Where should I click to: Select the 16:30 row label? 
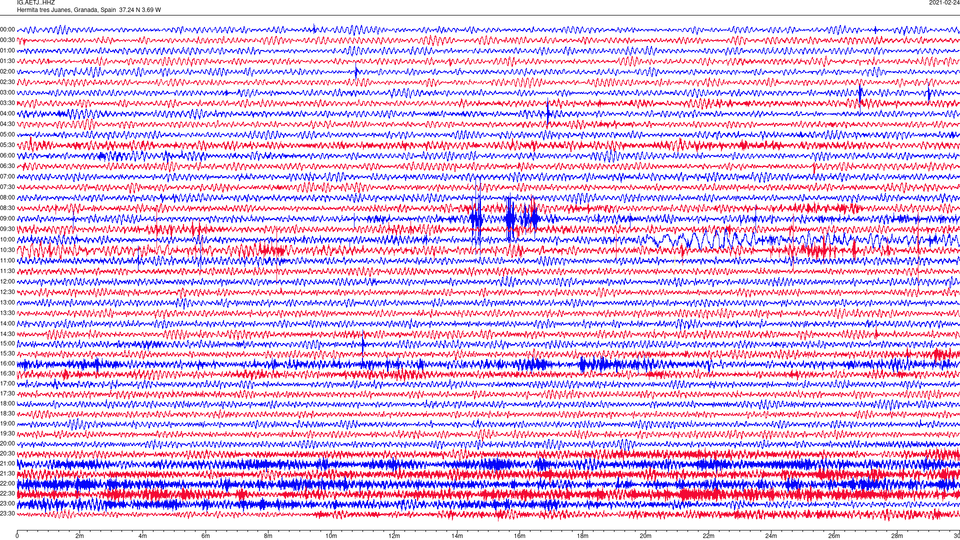click(x=7, y=373)
